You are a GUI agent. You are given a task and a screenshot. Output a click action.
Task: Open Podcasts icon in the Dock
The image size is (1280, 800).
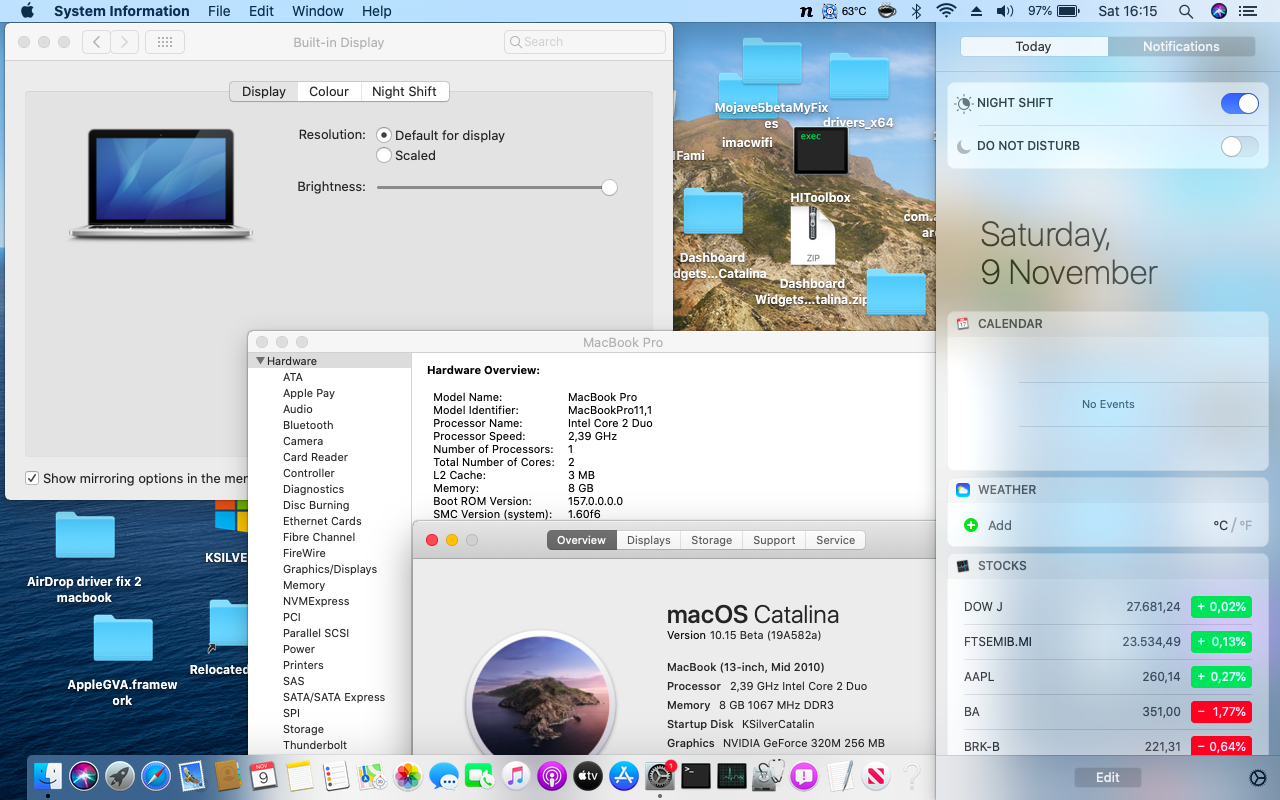click(x=551, y=775)
